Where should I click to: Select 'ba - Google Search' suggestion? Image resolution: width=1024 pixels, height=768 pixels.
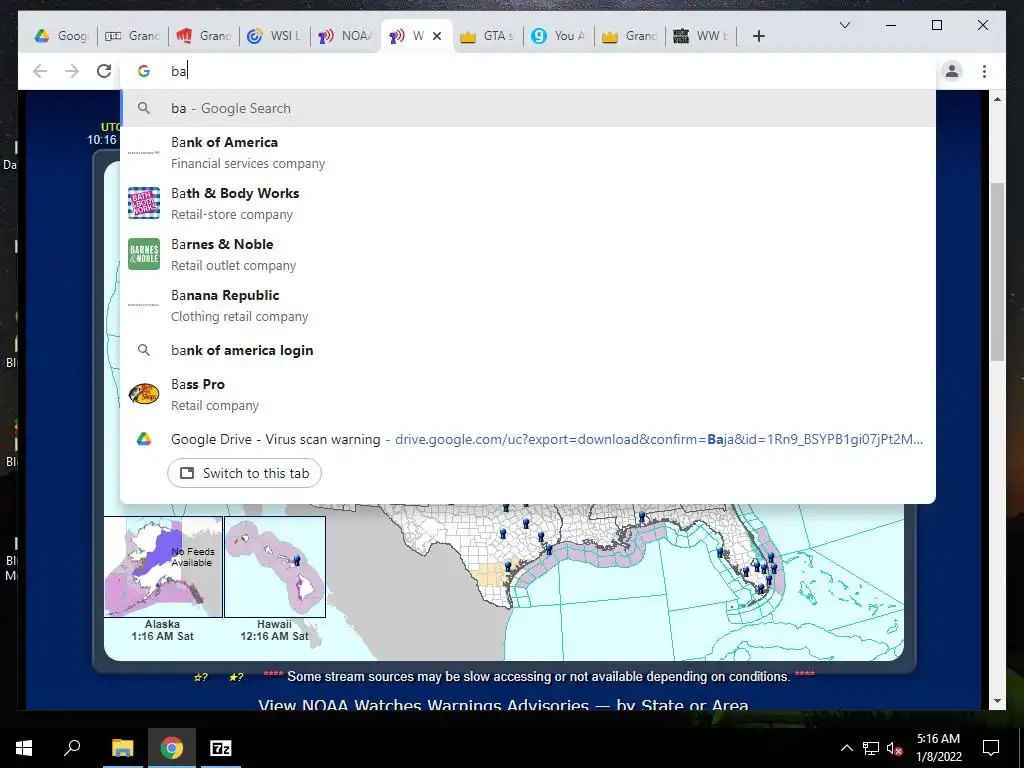tap(528, 108)
